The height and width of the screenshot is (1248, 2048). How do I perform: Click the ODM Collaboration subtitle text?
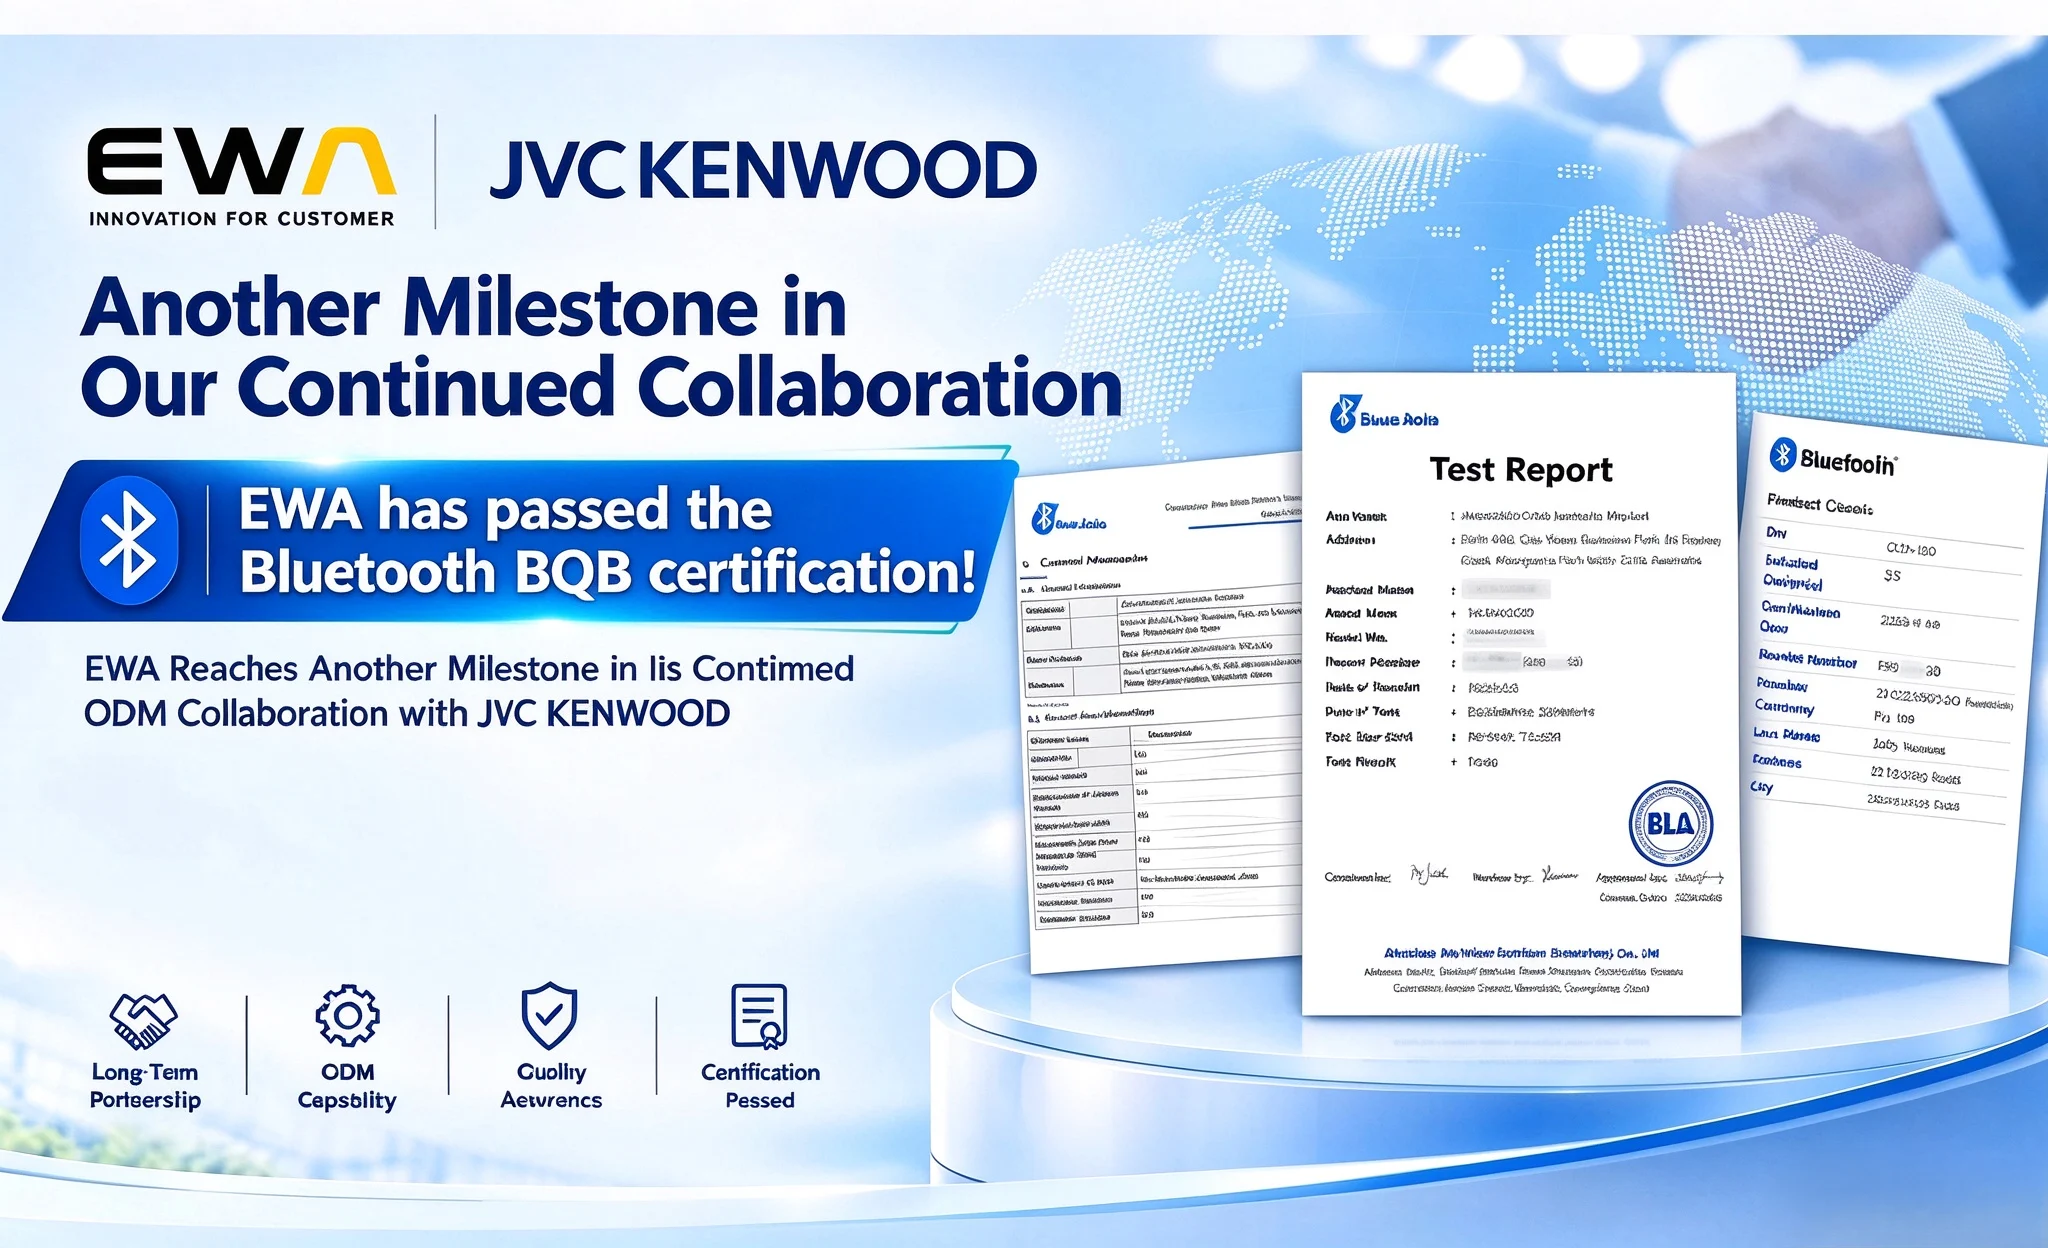[469, 691]
